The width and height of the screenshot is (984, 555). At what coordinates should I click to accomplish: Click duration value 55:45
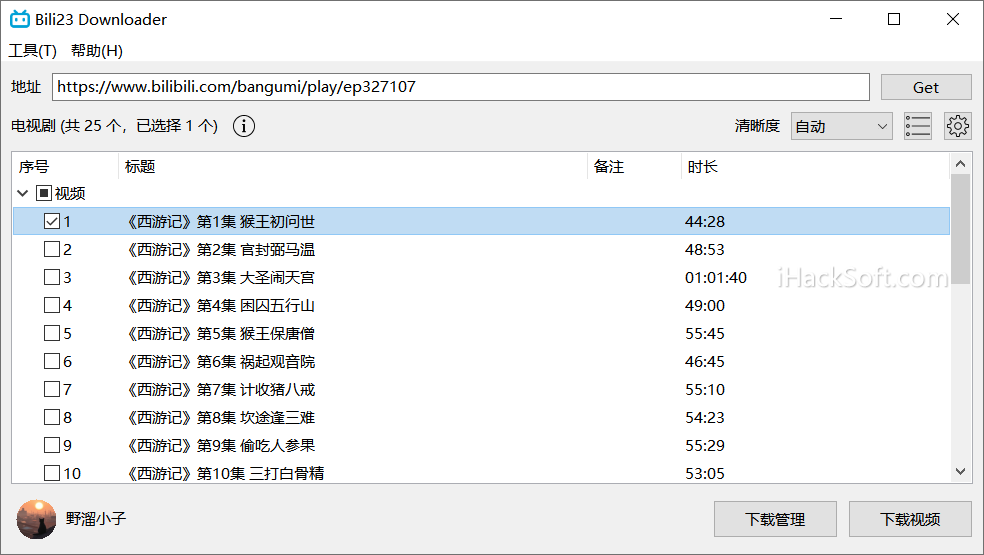pos(705,333)
